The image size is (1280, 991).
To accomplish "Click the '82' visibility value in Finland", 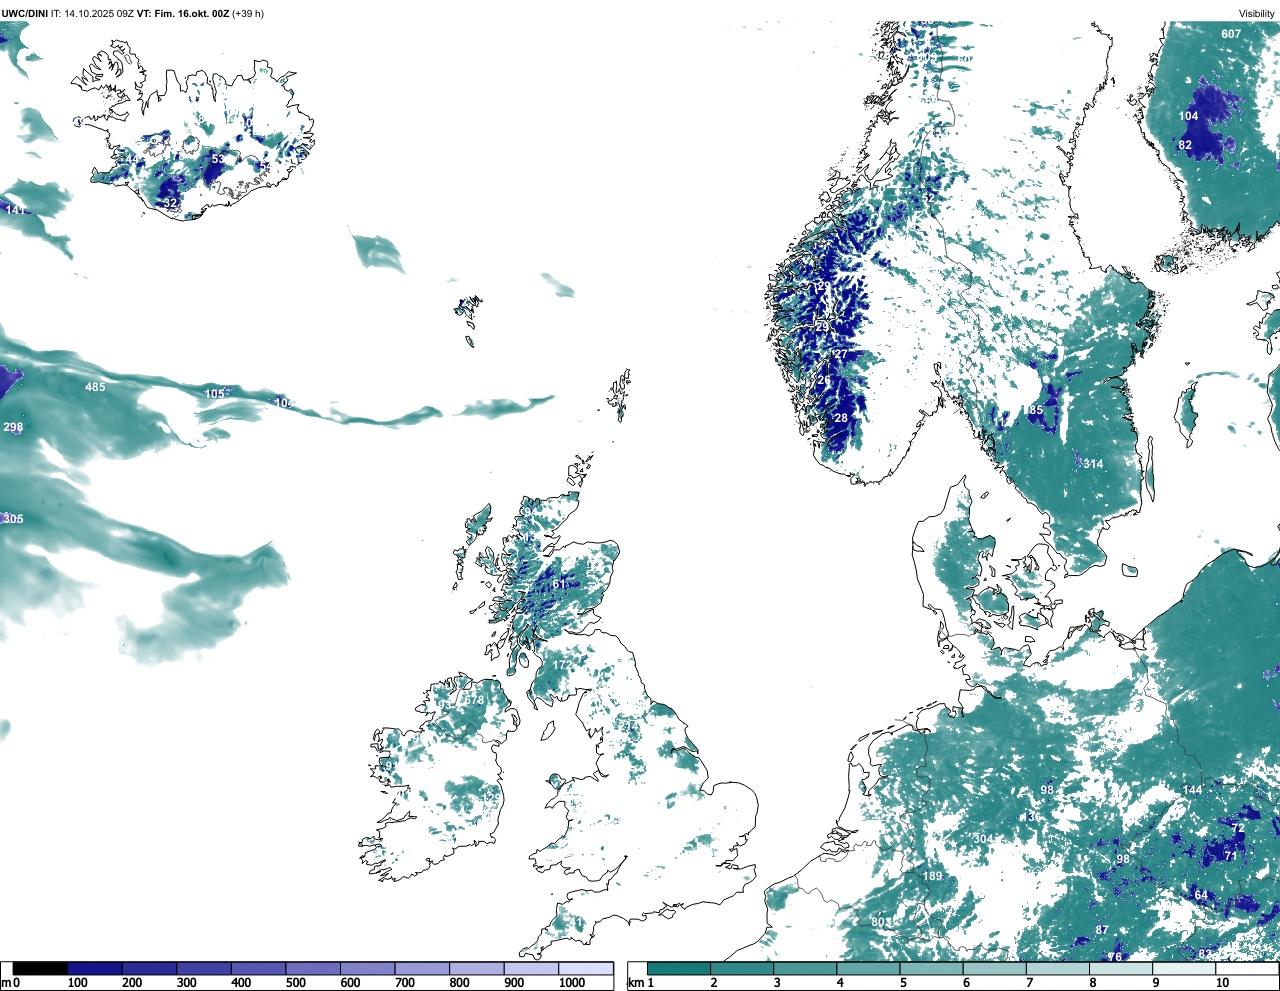I will click(1185, 145).
